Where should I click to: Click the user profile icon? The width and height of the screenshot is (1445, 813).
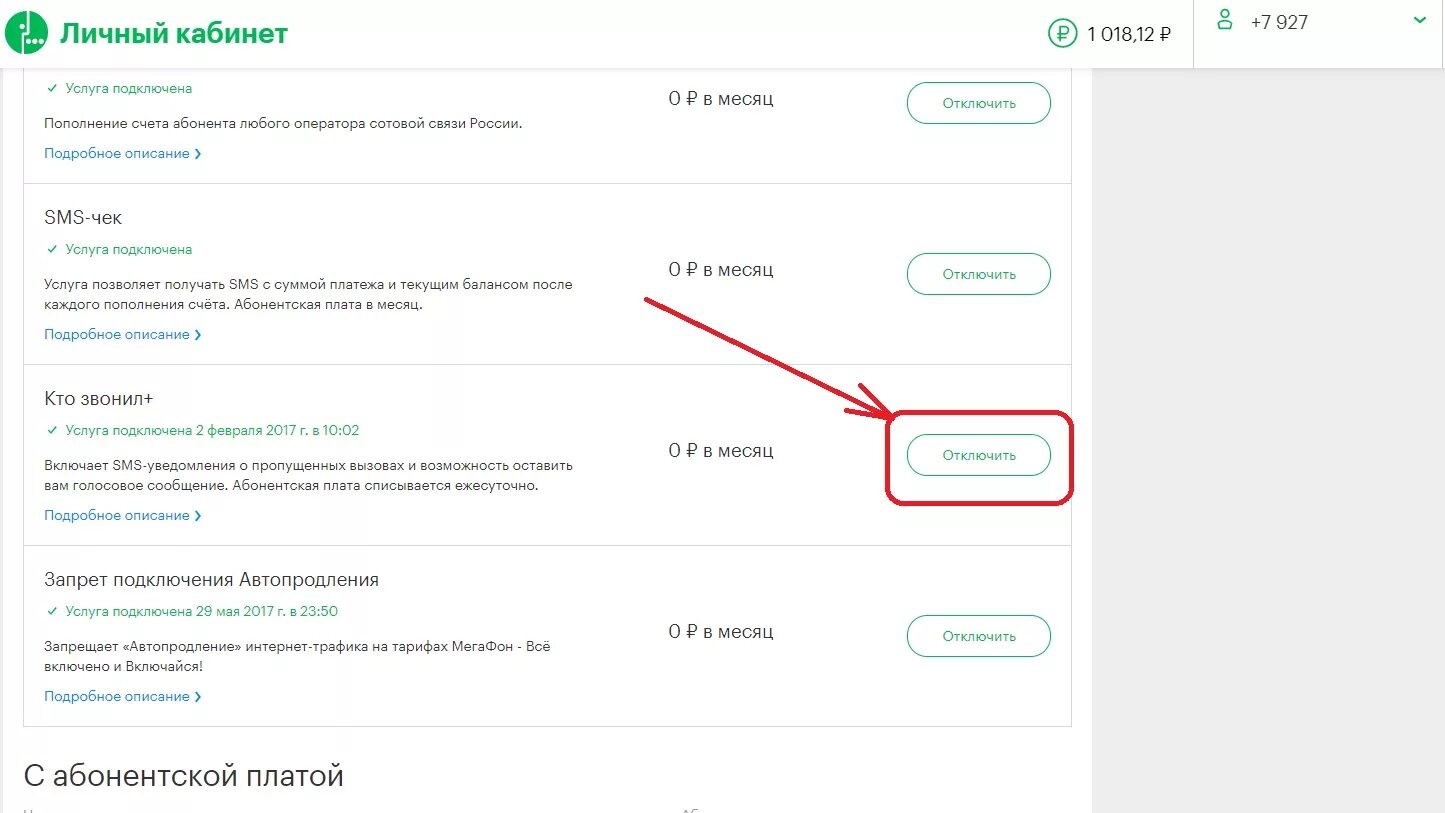pos(1224,19)
